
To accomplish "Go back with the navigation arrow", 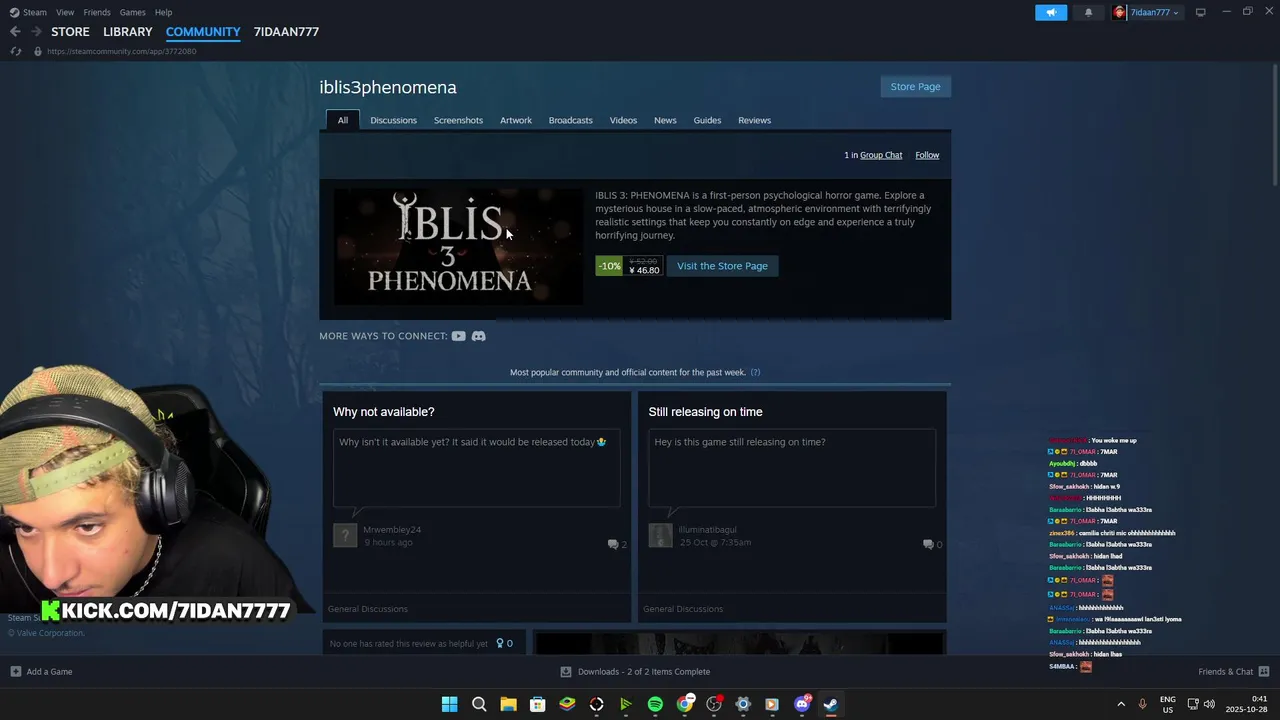I will click(15, 32).
